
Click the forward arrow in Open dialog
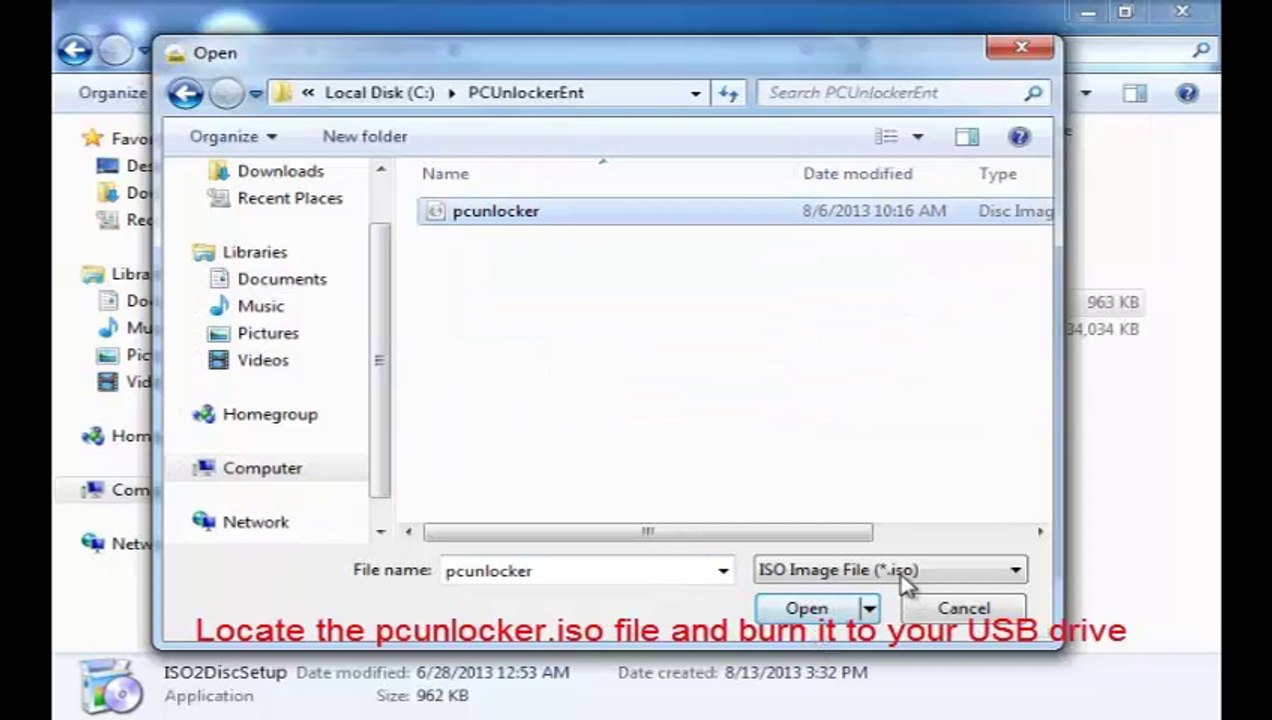[x=227, y=93]
